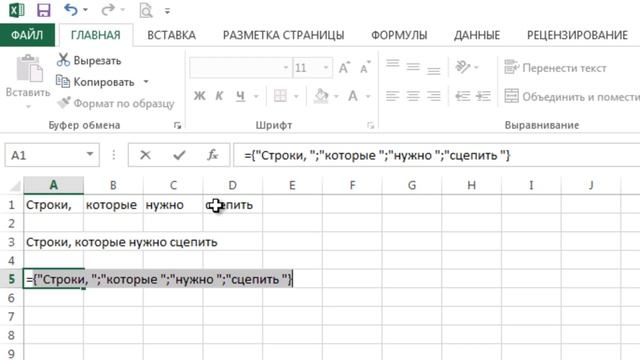Align cell text to the left
The image size is (640, 360).
pyautogui.click(x=393, y=96)
